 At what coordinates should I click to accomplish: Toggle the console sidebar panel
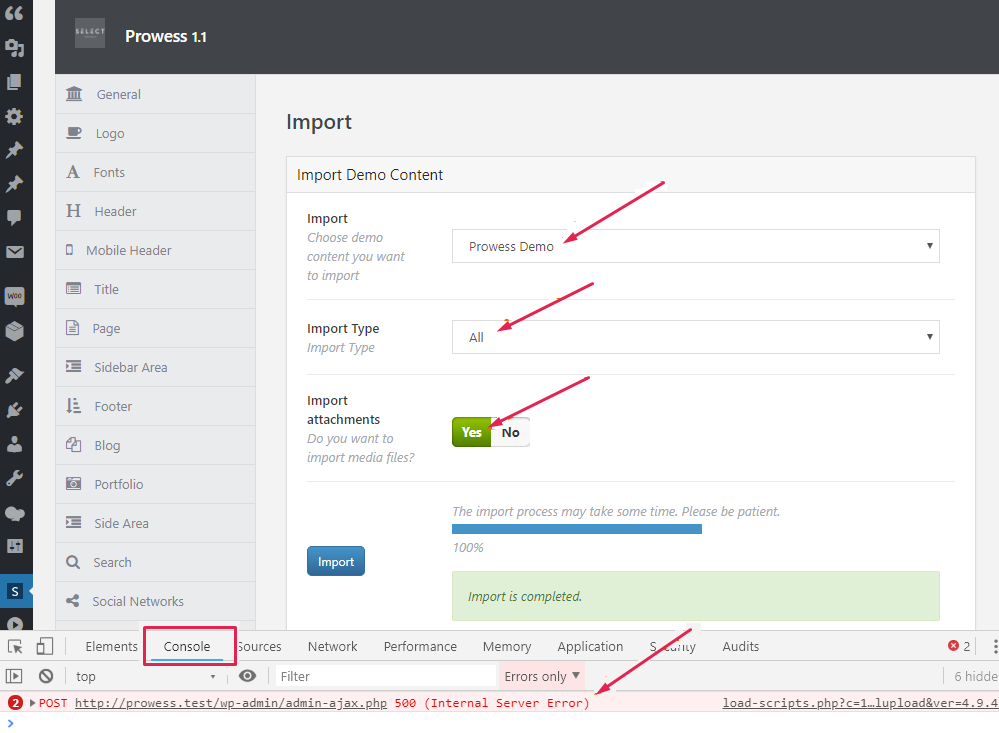coord(15,676)
